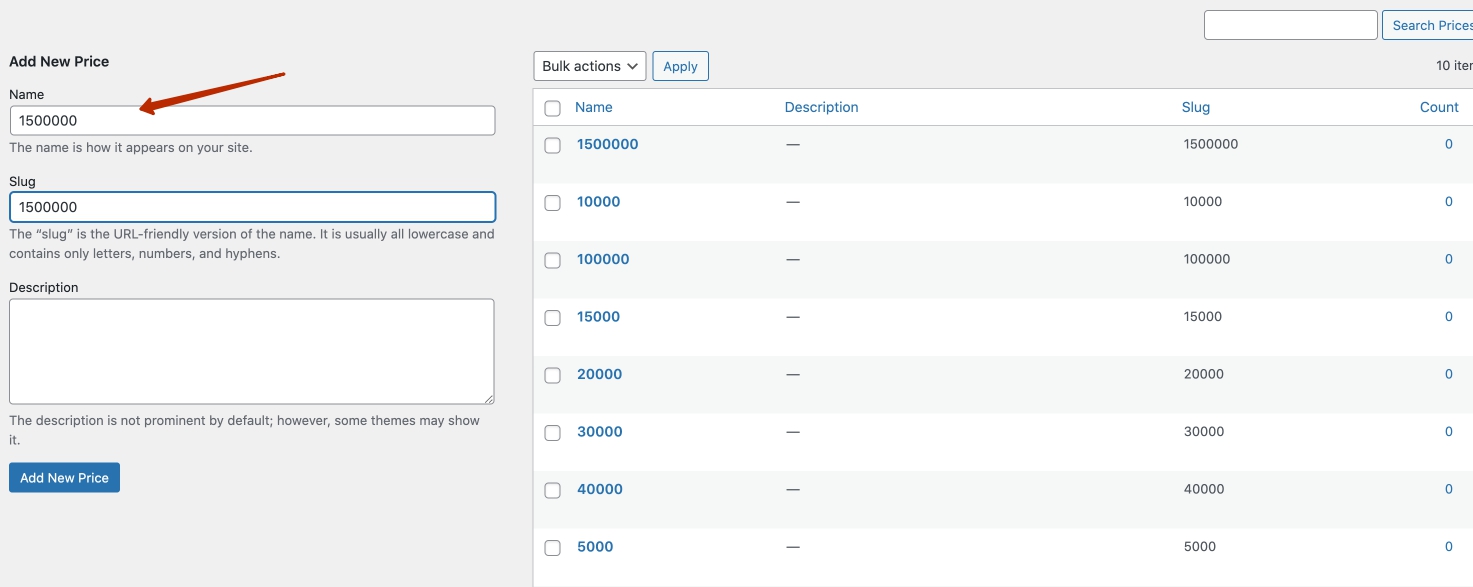Sort by the Description column header
Image resolution: width=1473 pixels, height=587 pixels.
tap(821, 107)
